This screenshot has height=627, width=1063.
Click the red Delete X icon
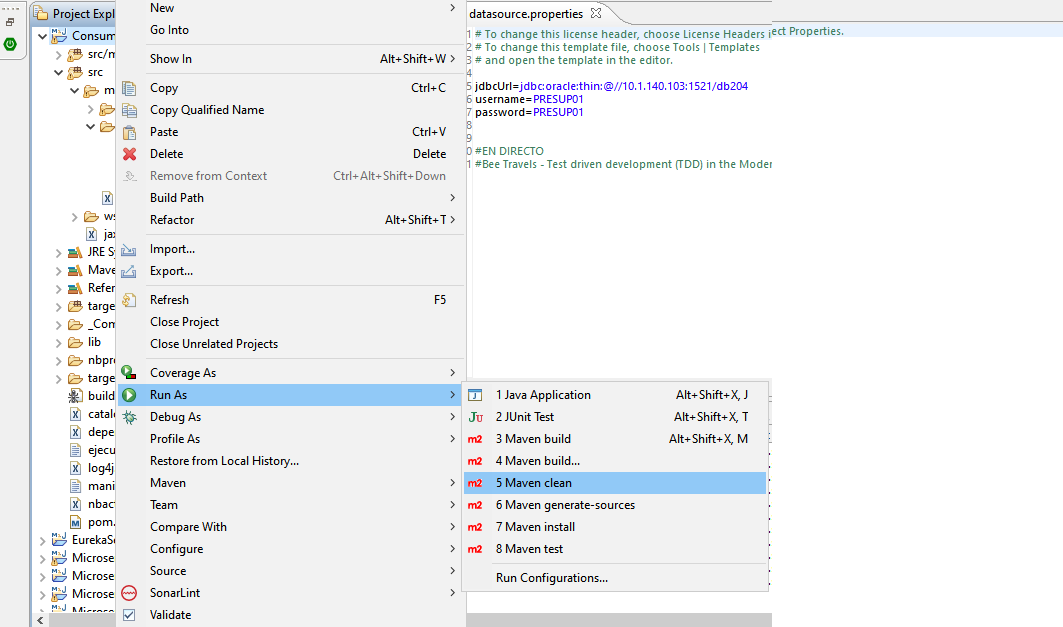129,154
